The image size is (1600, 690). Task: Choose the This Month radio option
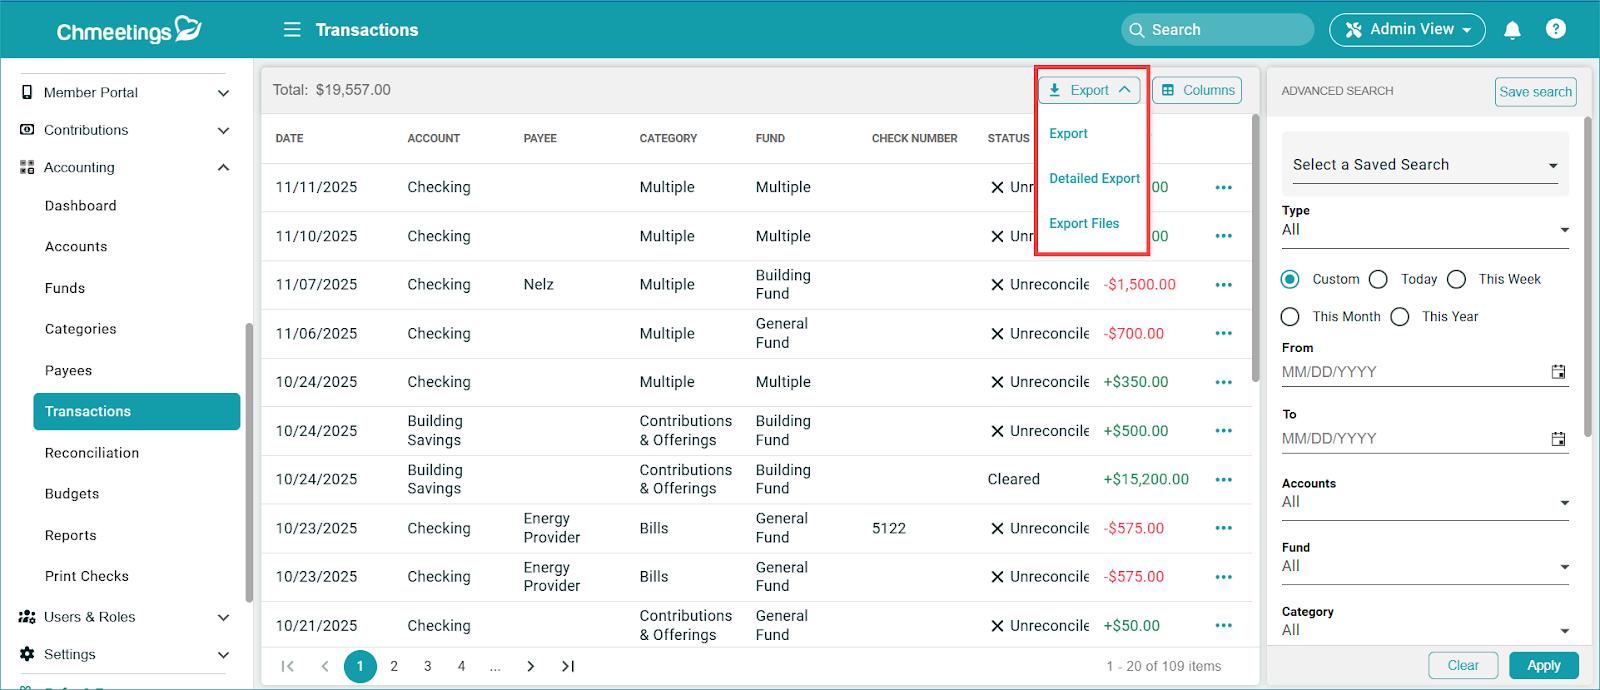click(1291, 317)
